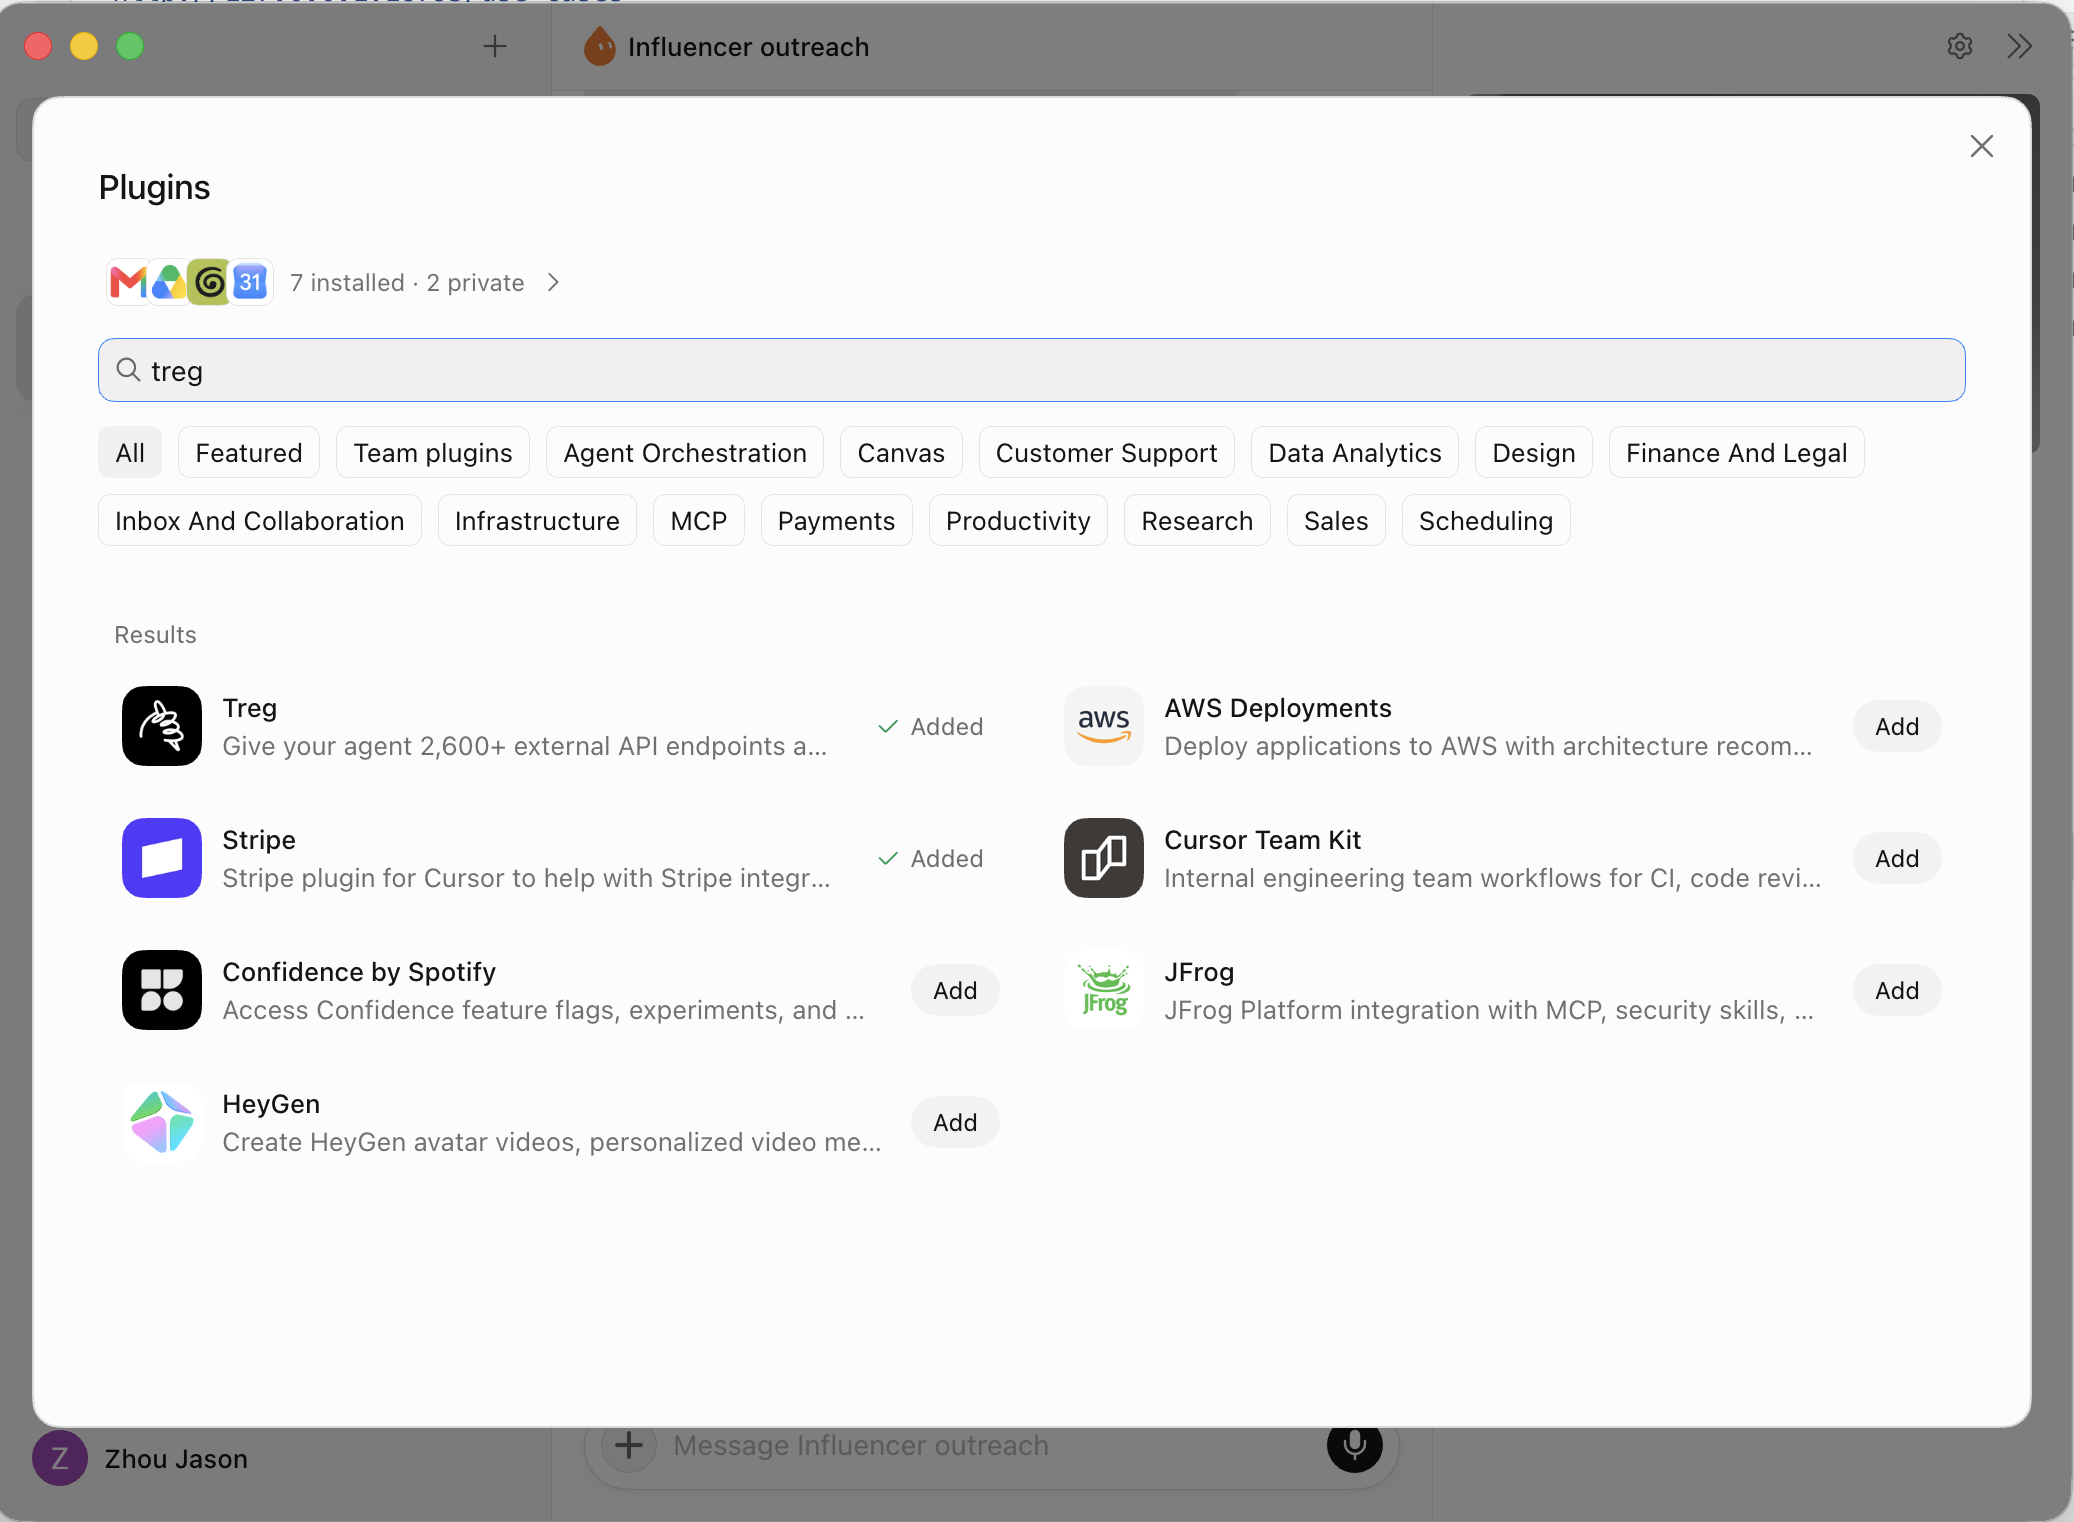Toggle the Added state for Stripe
This screenshot has height=1522, width=2074.
[x=931, y=859]
